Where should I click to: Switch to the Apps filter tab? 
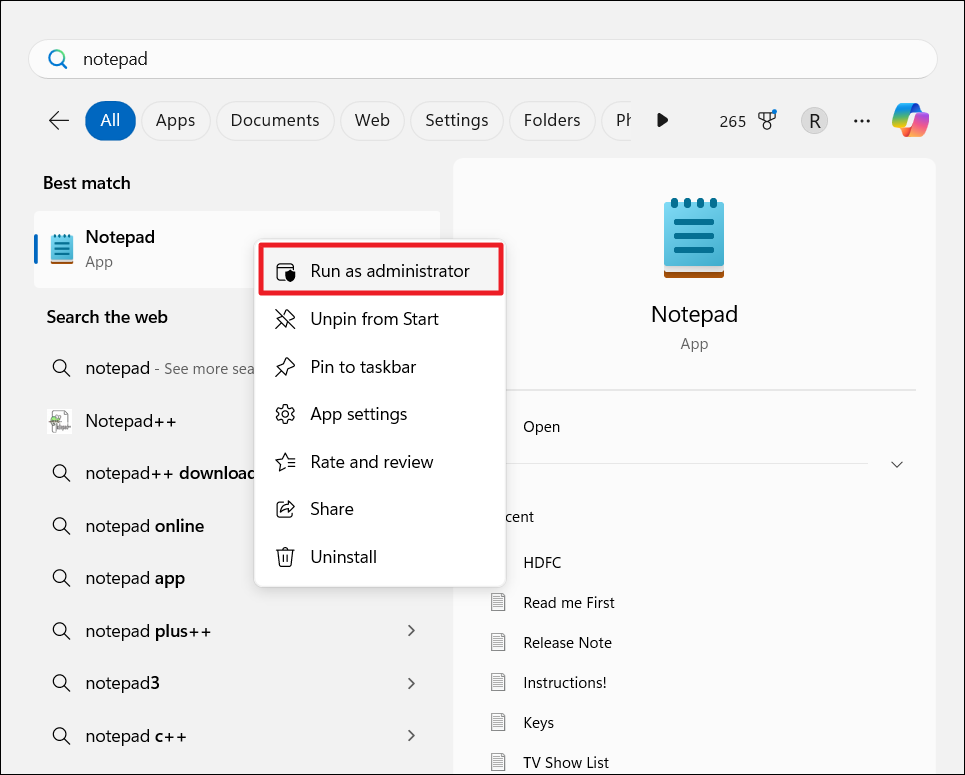[175, 120]
